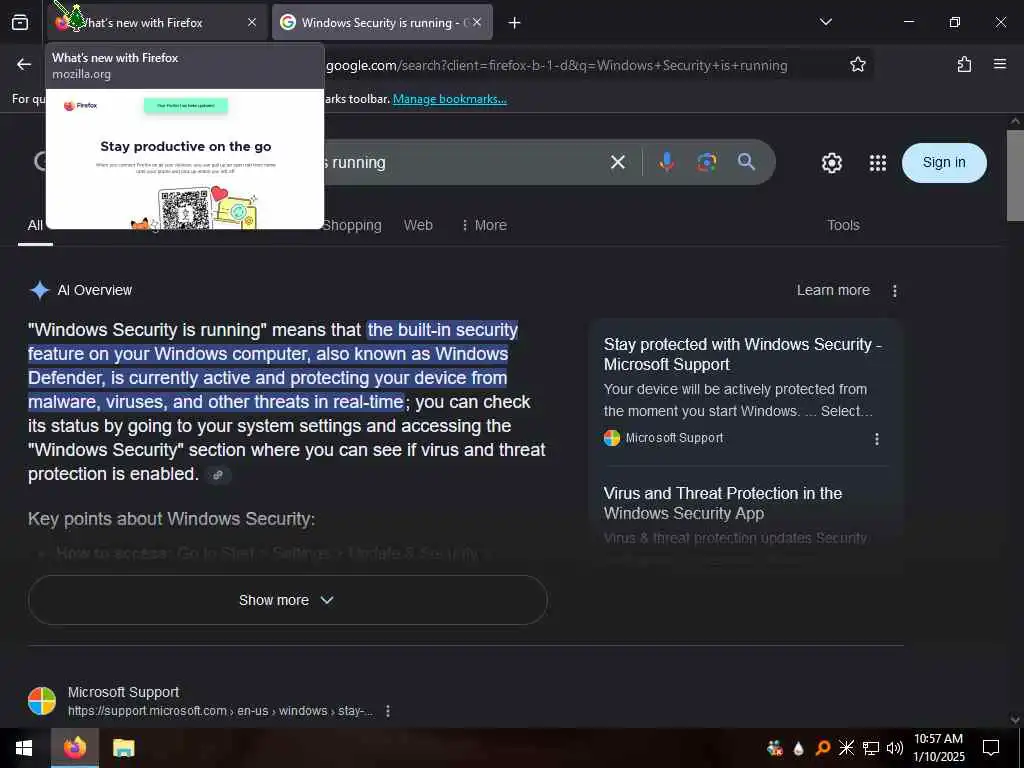Click the page vertical scrollbar thumb
The height and width of the screenshot is (768, 1024).
(x=1014, y=175)
